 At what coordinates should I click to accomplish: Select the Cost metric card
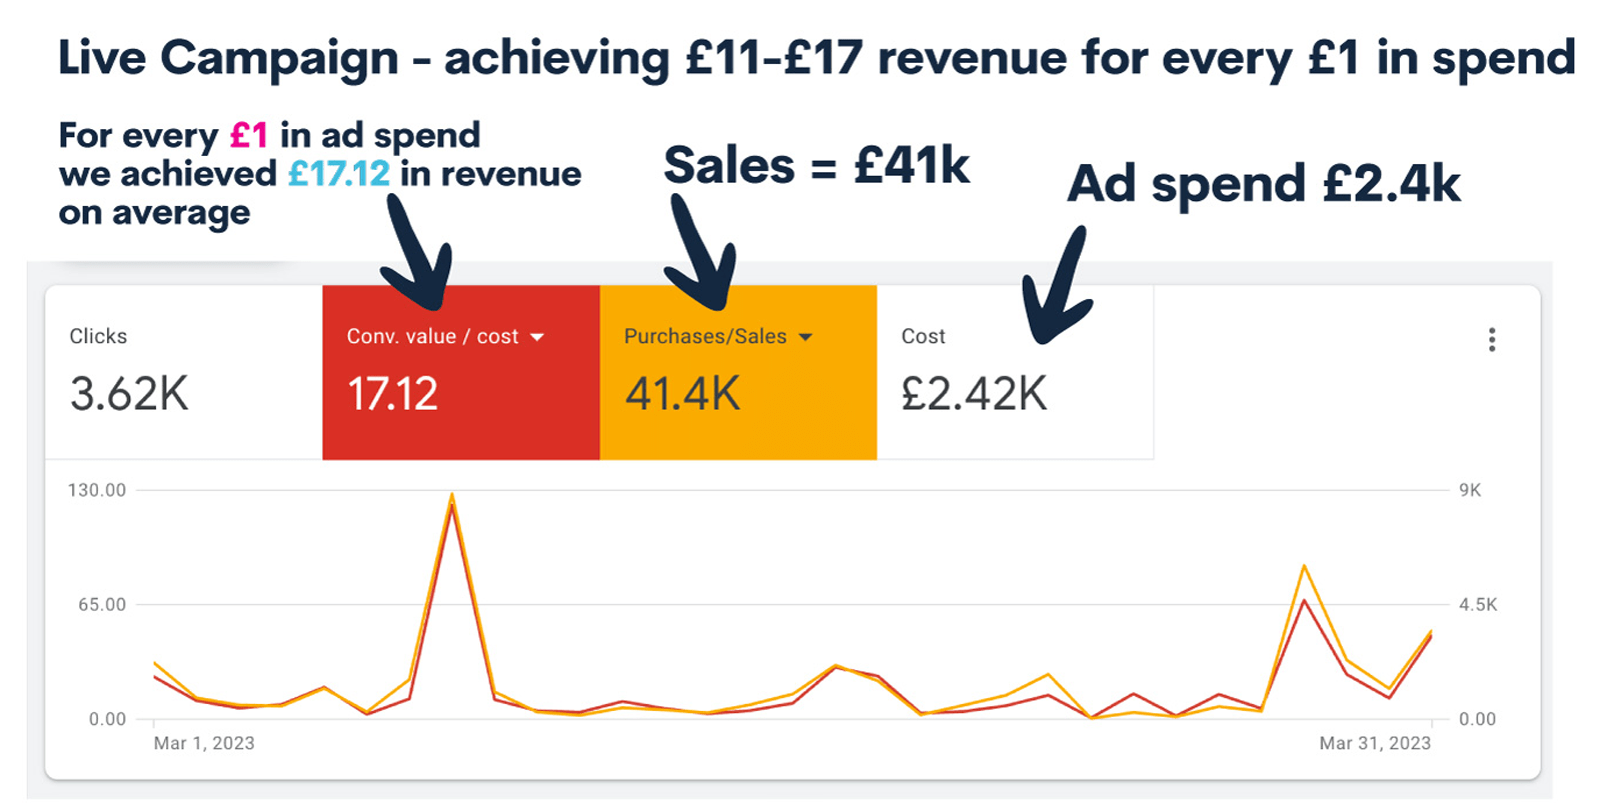1015,373
